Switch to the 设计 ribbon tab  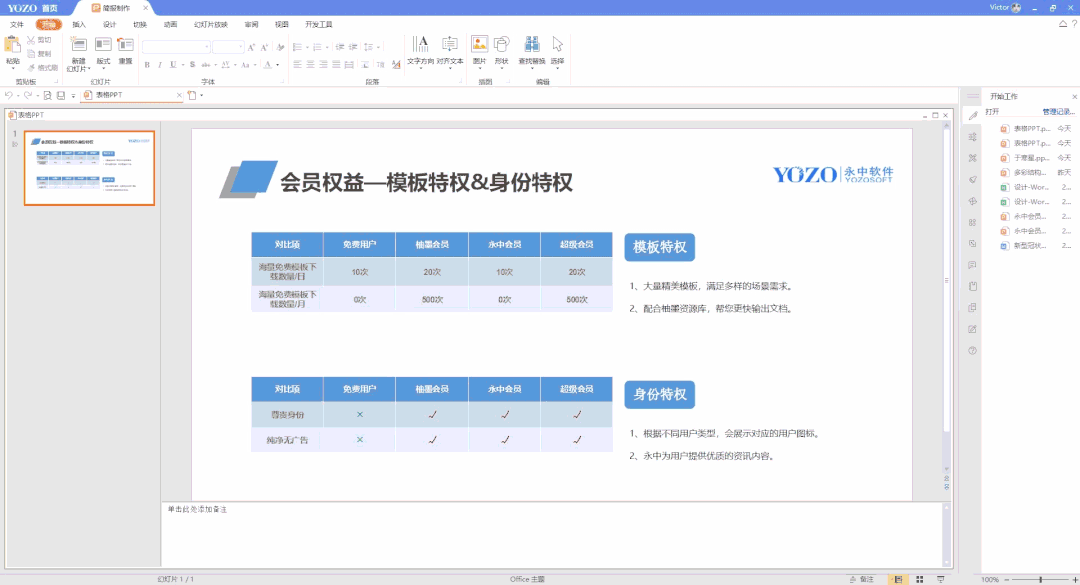[x=110, y=24]
